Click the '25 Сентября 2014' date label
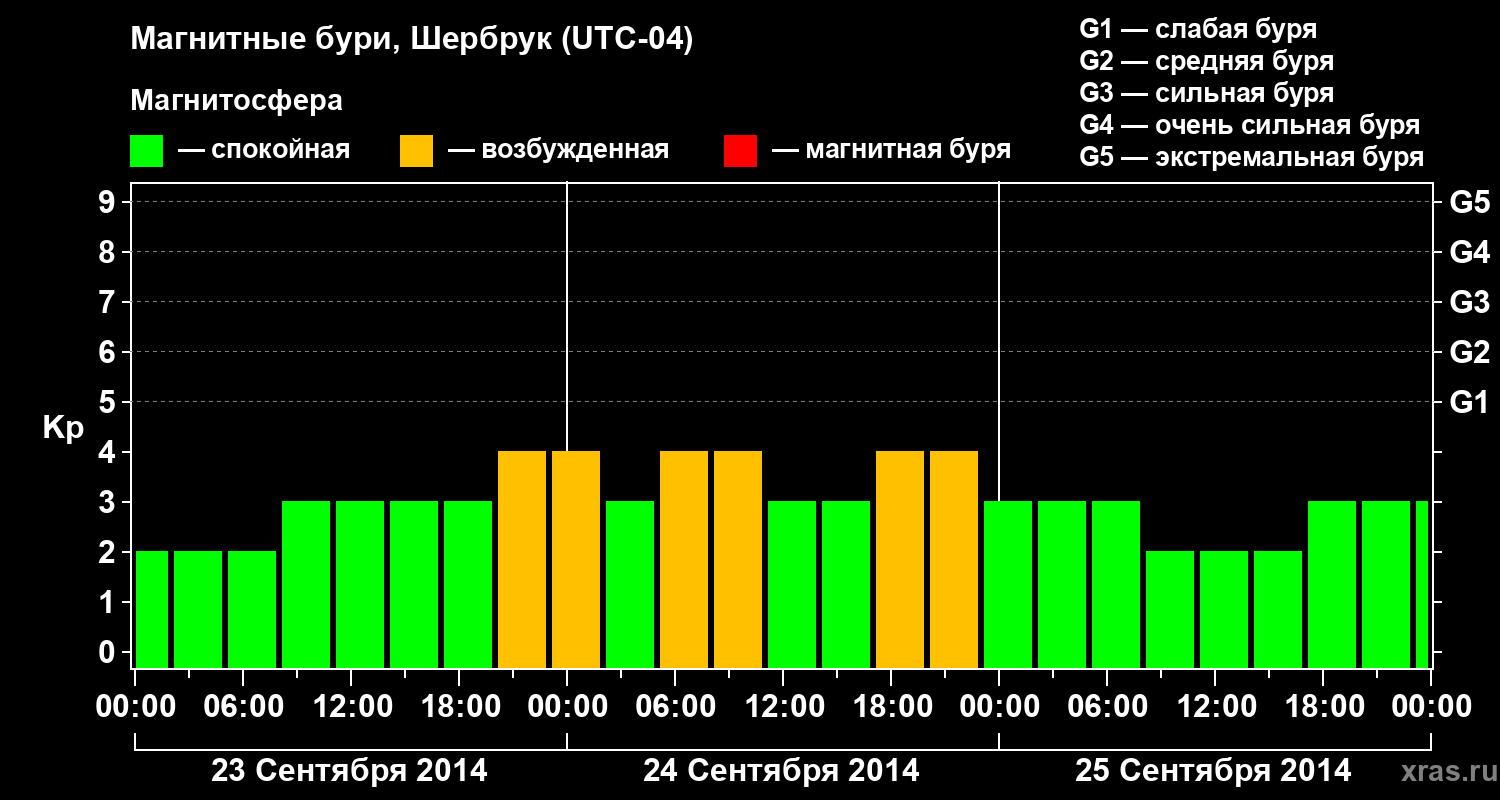This screenshot has height=800, width=1500. tap(1213, 771)
